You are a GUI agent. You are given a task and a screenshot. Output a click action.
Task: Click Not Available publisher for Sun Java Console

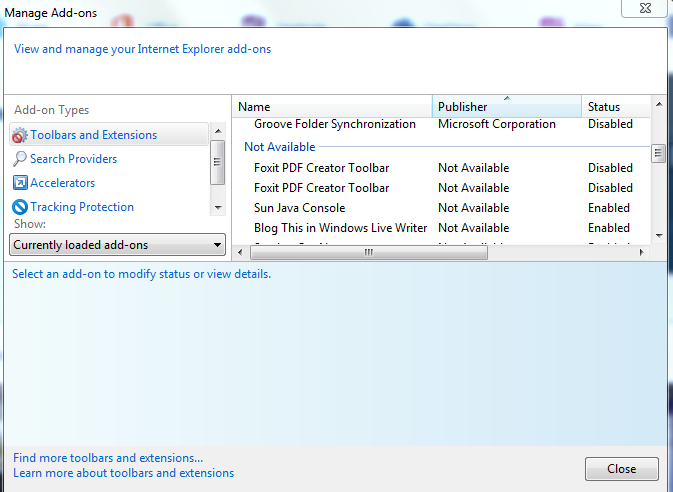[473, 208]
